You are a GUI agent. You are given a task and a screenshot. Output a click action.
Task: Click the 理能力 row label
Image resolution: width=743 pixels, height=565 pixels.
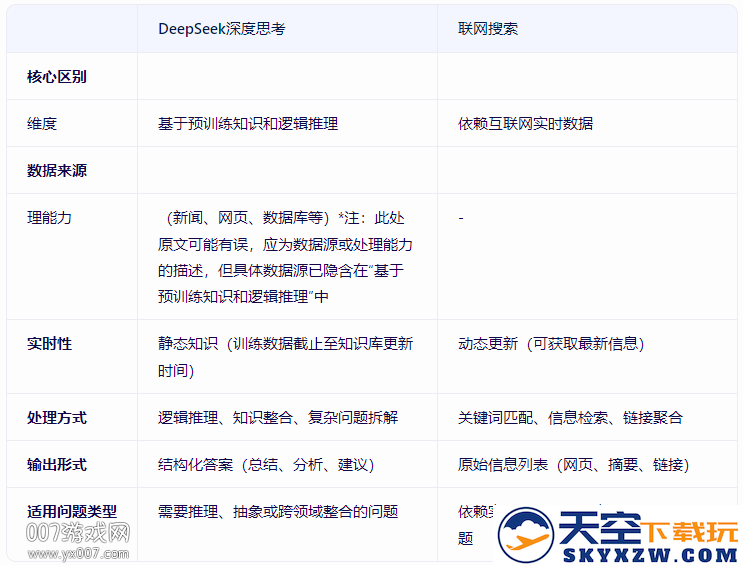[49, 218]
